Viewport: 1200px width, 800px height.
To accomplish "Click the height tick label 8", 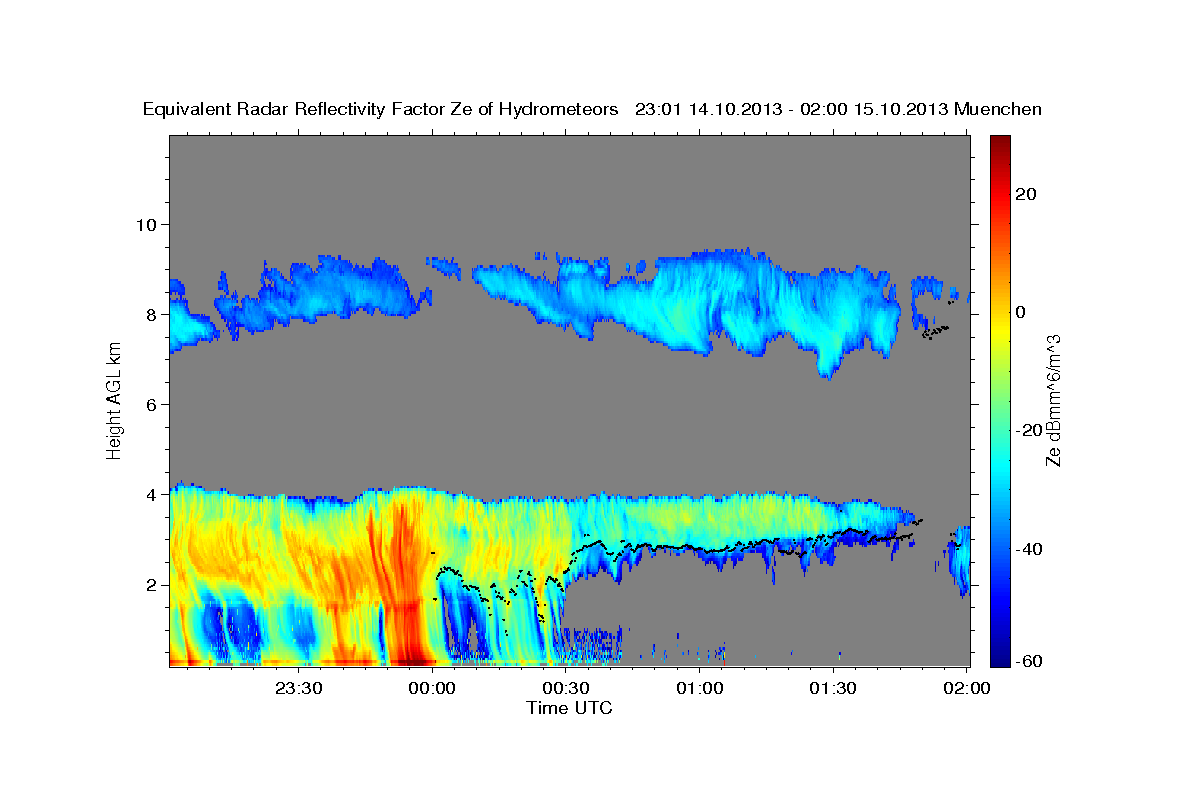I will click(152, 314).
